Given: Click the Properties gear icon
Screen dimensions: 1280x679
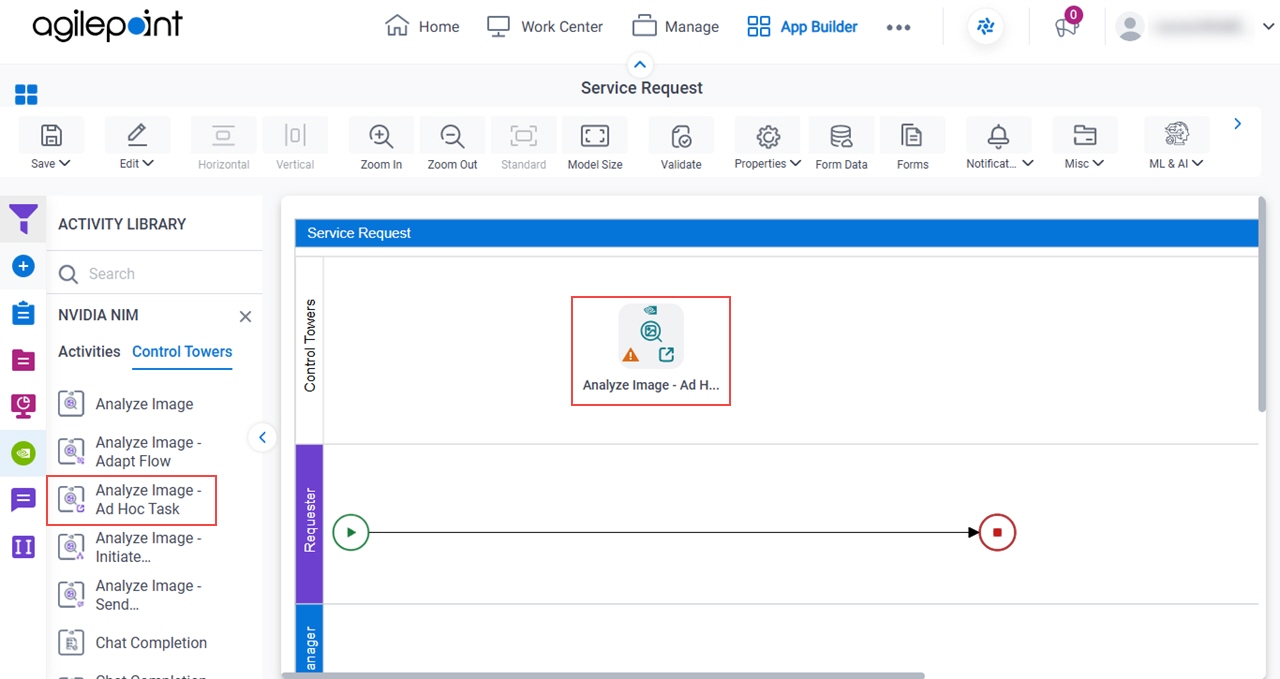Looking at the screenshot, I should pos(768,136).
